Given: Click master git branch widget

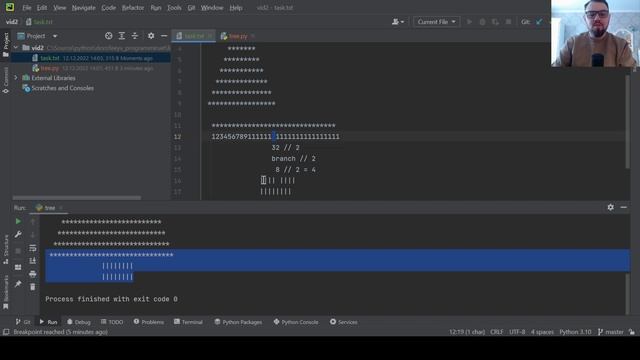Looking at the screenshot, I should [x=611, y=332].
